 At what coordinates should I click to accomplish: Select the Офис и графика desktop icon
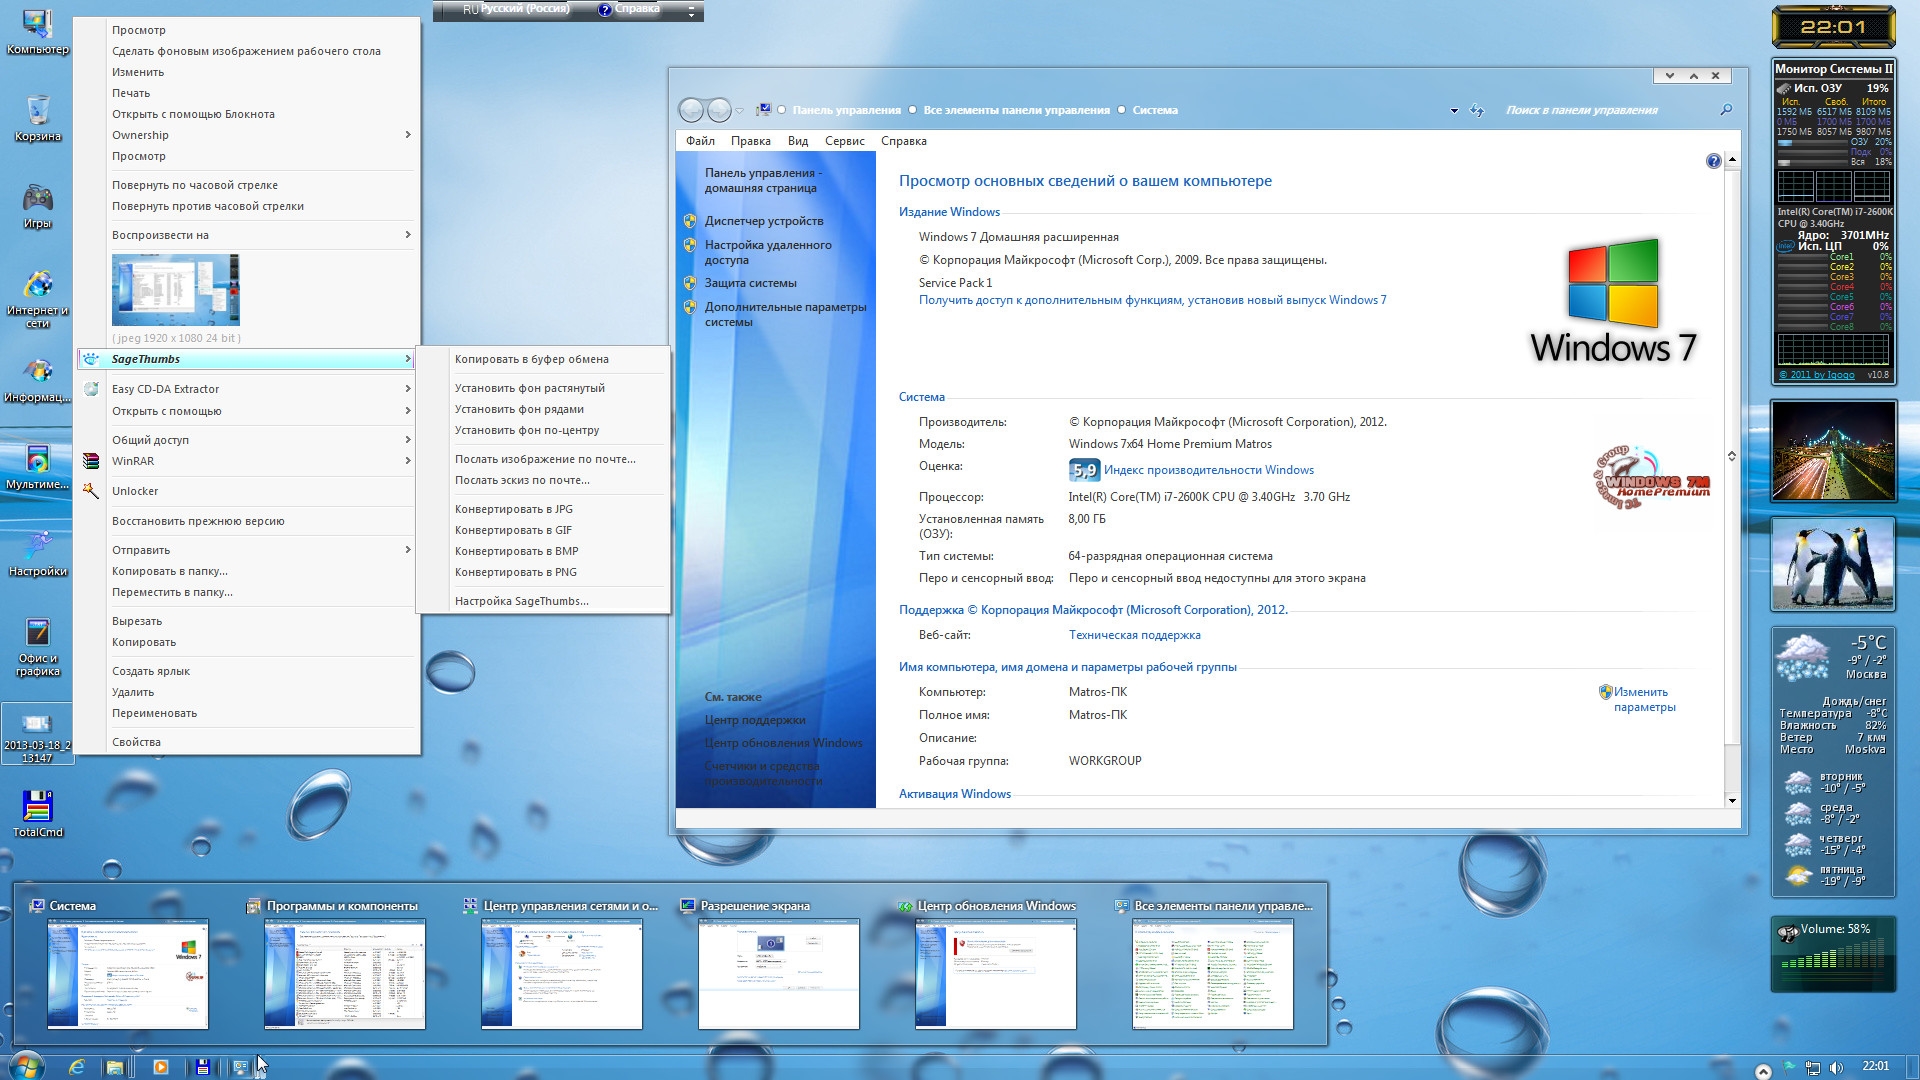[38, 646]
